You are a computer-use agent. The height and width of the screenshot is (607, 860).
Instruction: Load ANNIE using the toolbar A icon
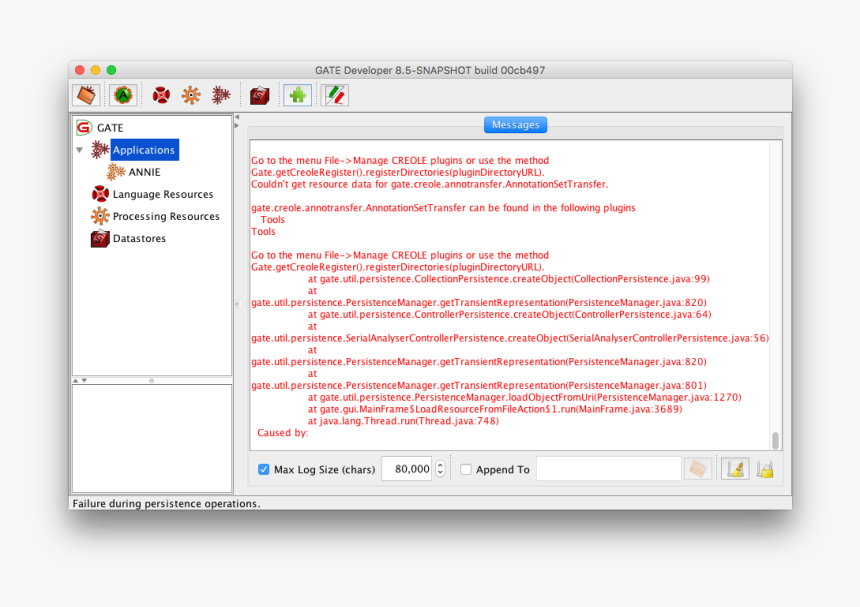(124, 95)
